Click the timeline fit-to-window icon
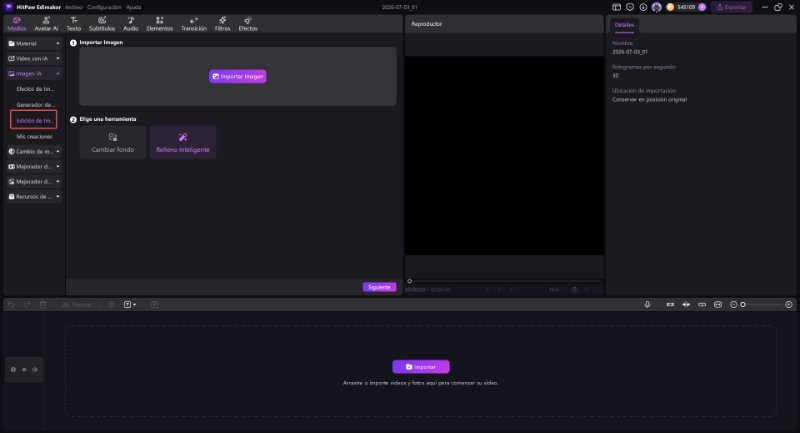Viewport: 800px width, 433px height. [718, 304]
